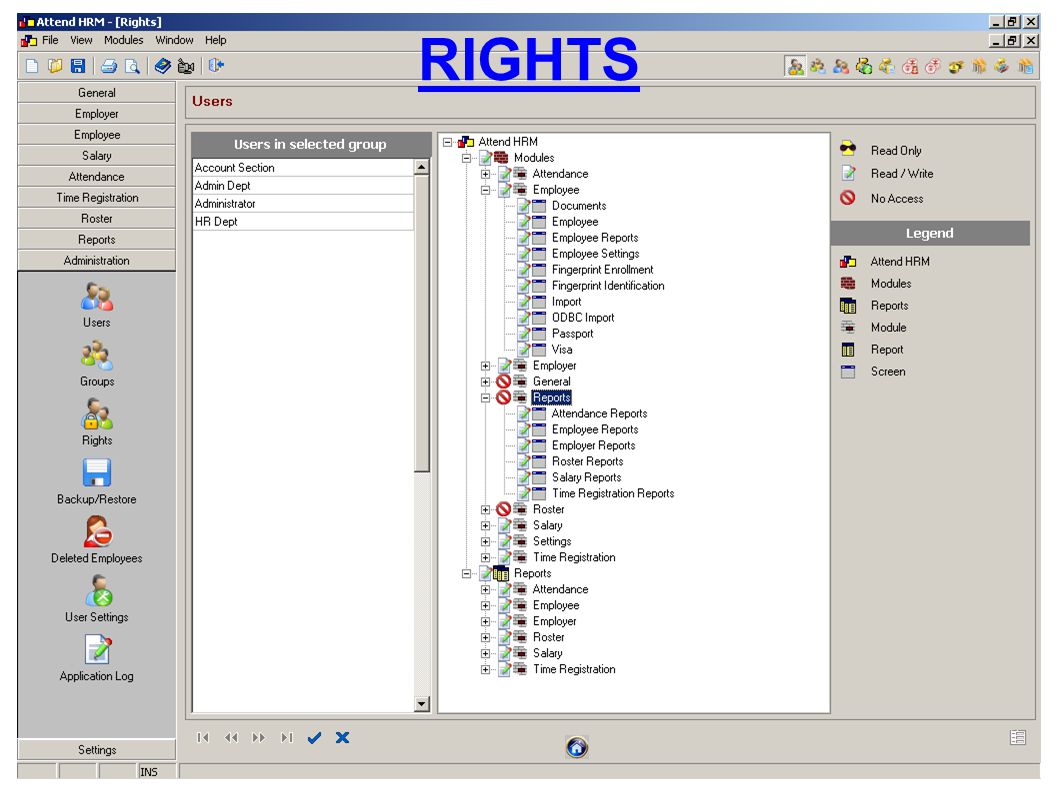The height and width of the screenshot is (793, 1058).
Task: Go to first record navigation button
Action: 203,738
